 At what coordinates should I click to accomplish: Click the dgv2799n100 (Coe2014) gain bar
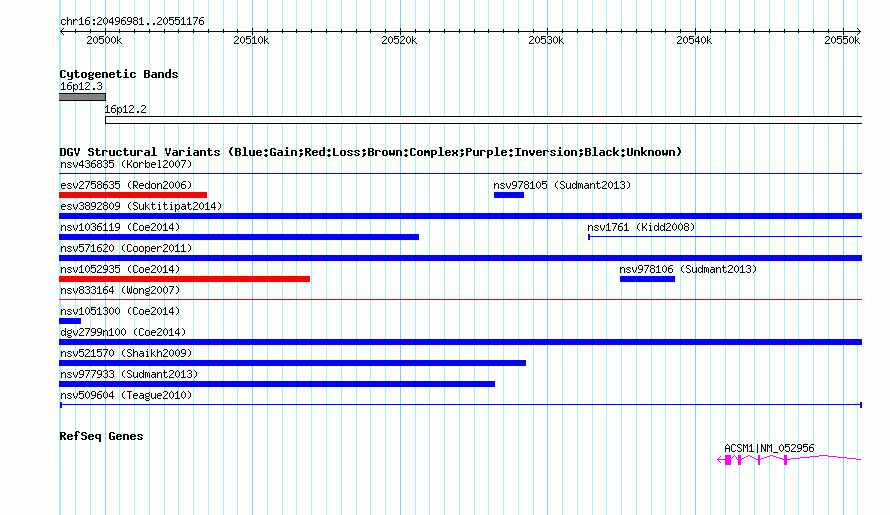coord(460,342)
